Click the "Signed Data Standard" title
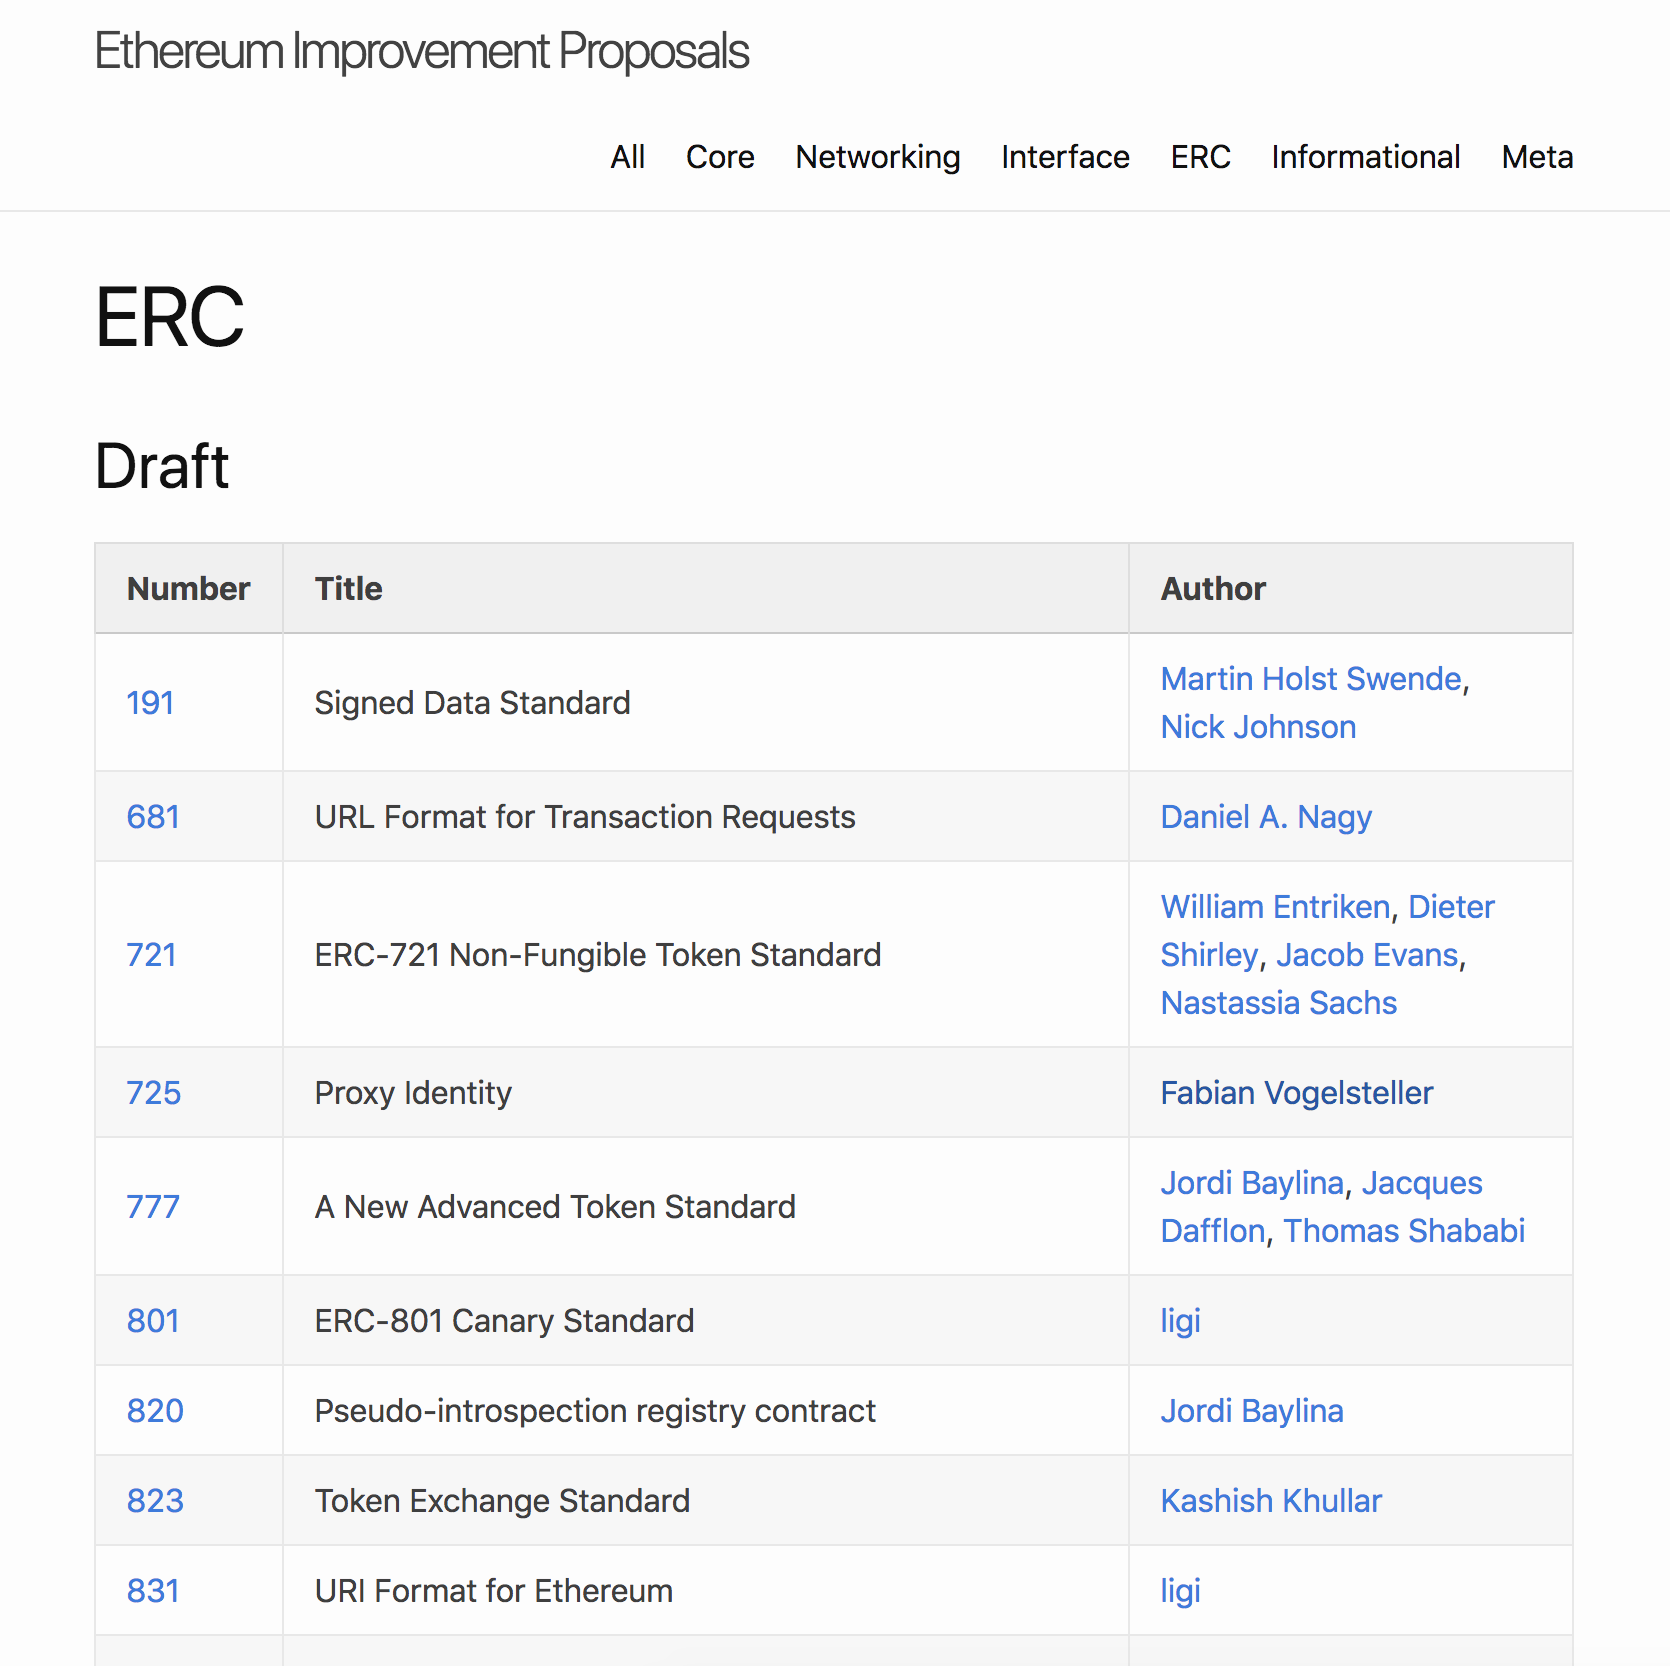 [472, 703]
